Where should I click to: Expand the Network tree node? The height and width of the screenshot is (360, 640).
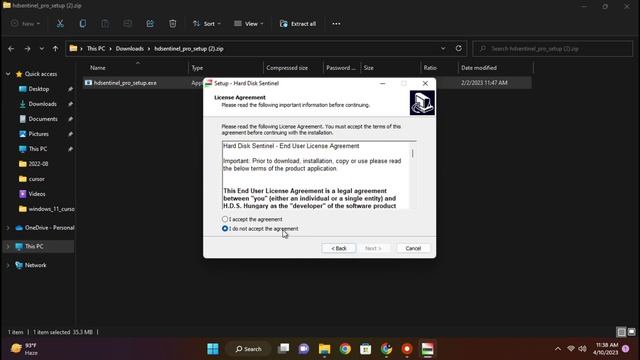pos(7,265)
